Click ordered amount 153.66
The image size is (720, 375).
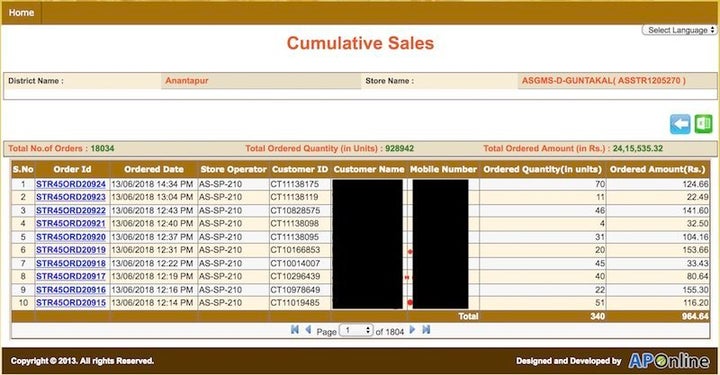[x=695, y=250]
